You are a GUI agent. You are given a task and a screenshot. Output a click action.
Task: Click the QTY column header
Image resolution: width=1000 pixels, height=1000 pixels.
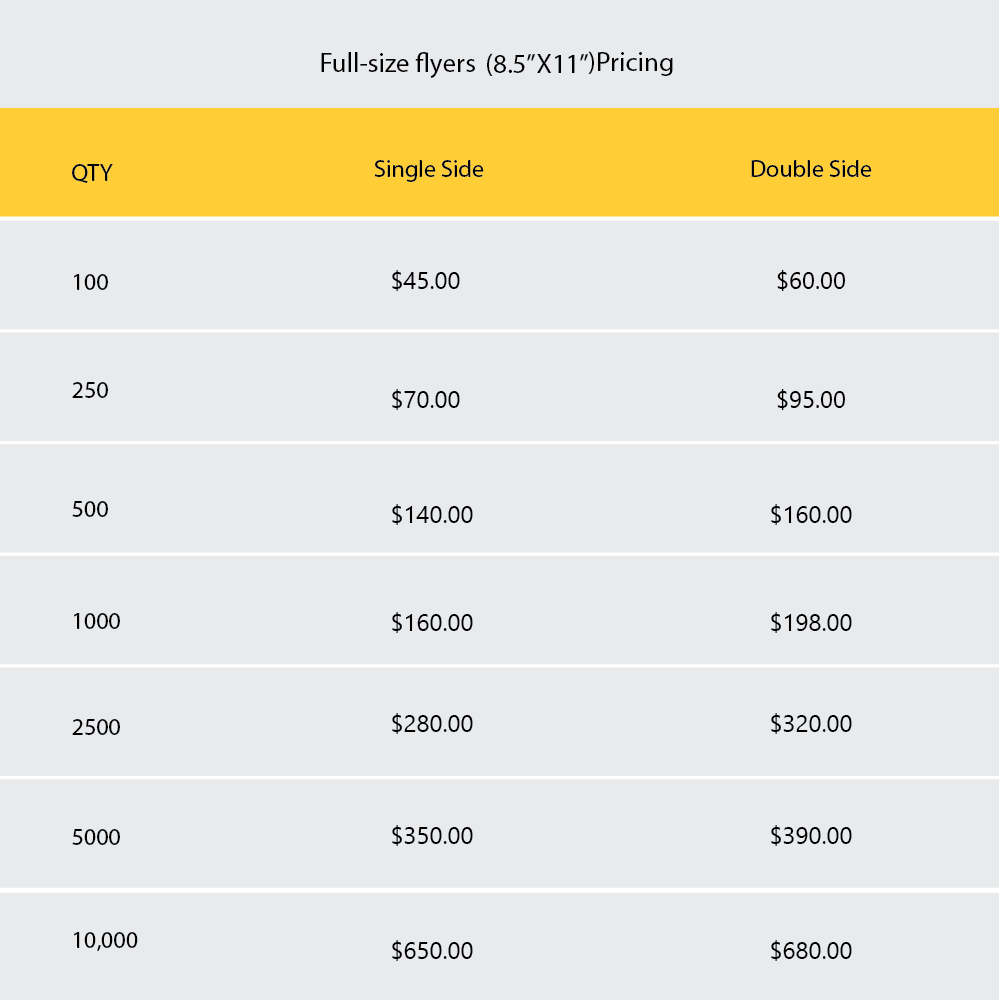click(92, 173)
